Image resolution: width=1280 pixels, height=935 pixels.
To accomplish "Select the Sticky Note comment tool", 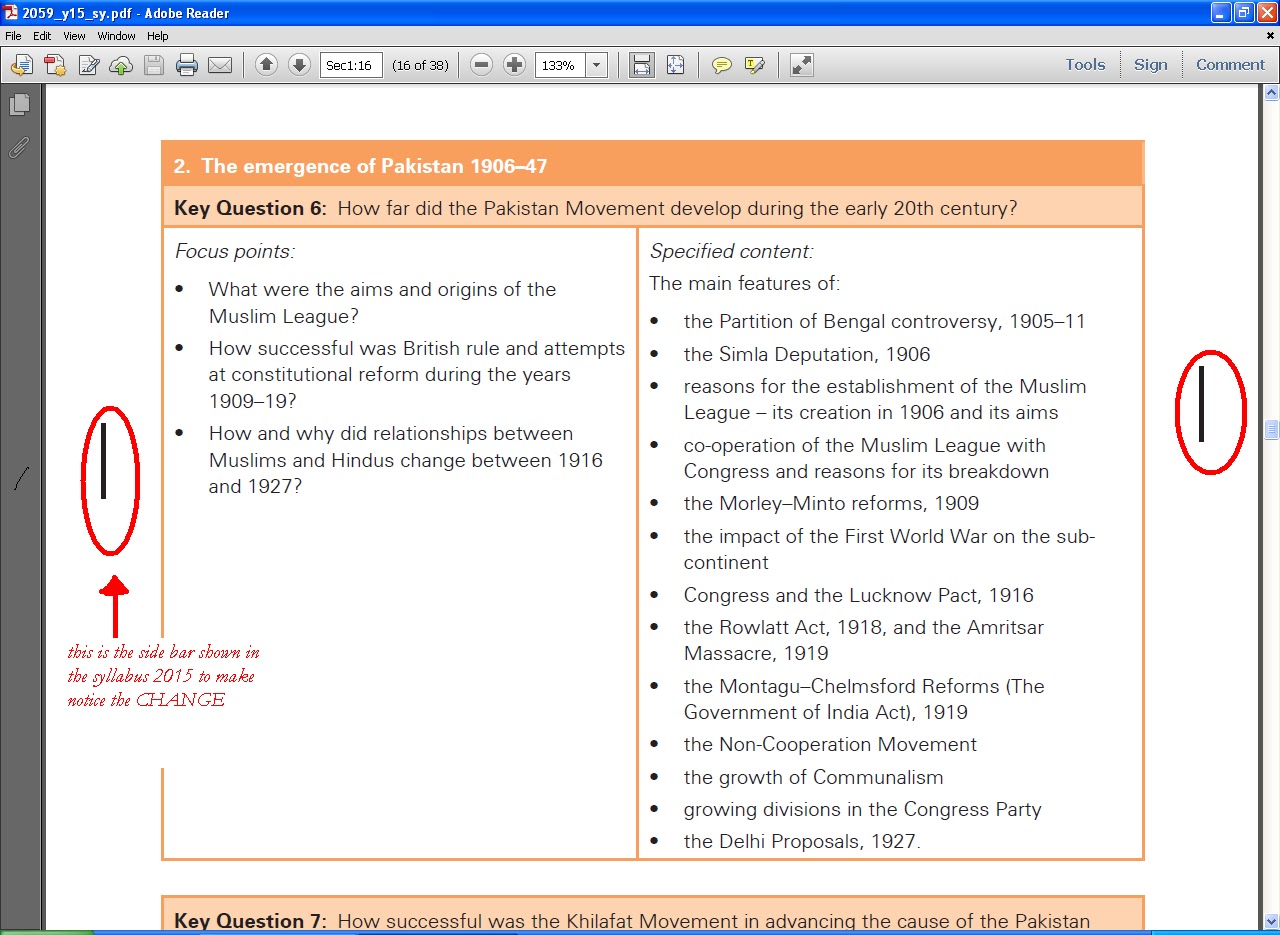I will pos(721,64).
